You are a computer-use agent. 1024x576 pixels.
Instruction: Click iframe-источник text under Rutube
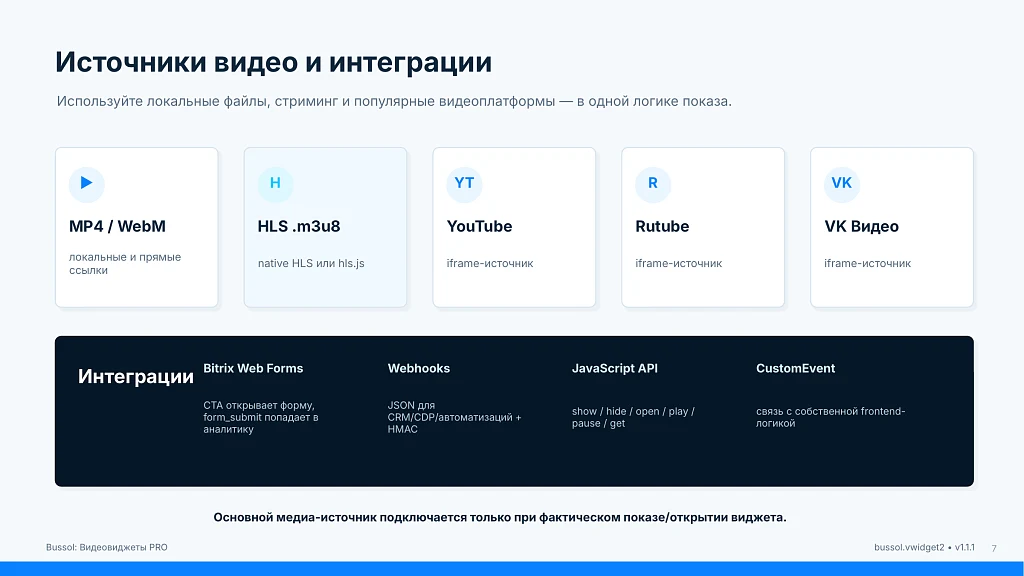[679, 263]
